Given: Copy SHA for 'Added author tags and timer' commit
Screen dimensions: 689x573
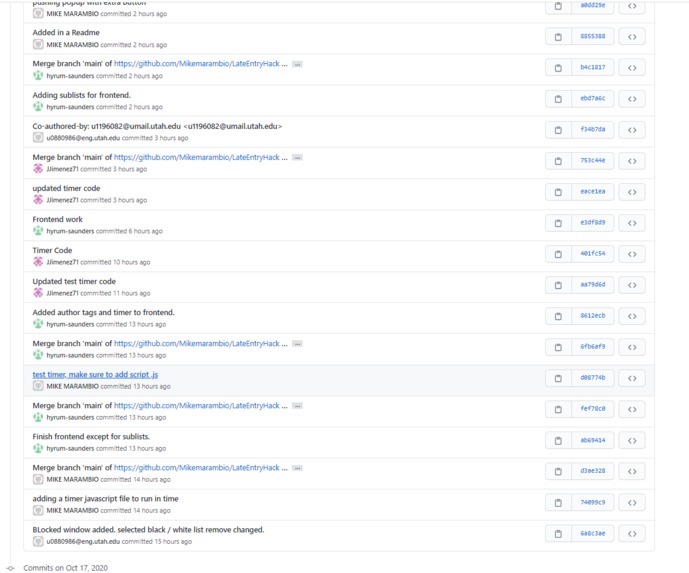Looking at the screenshot, I should pos(558,316).
